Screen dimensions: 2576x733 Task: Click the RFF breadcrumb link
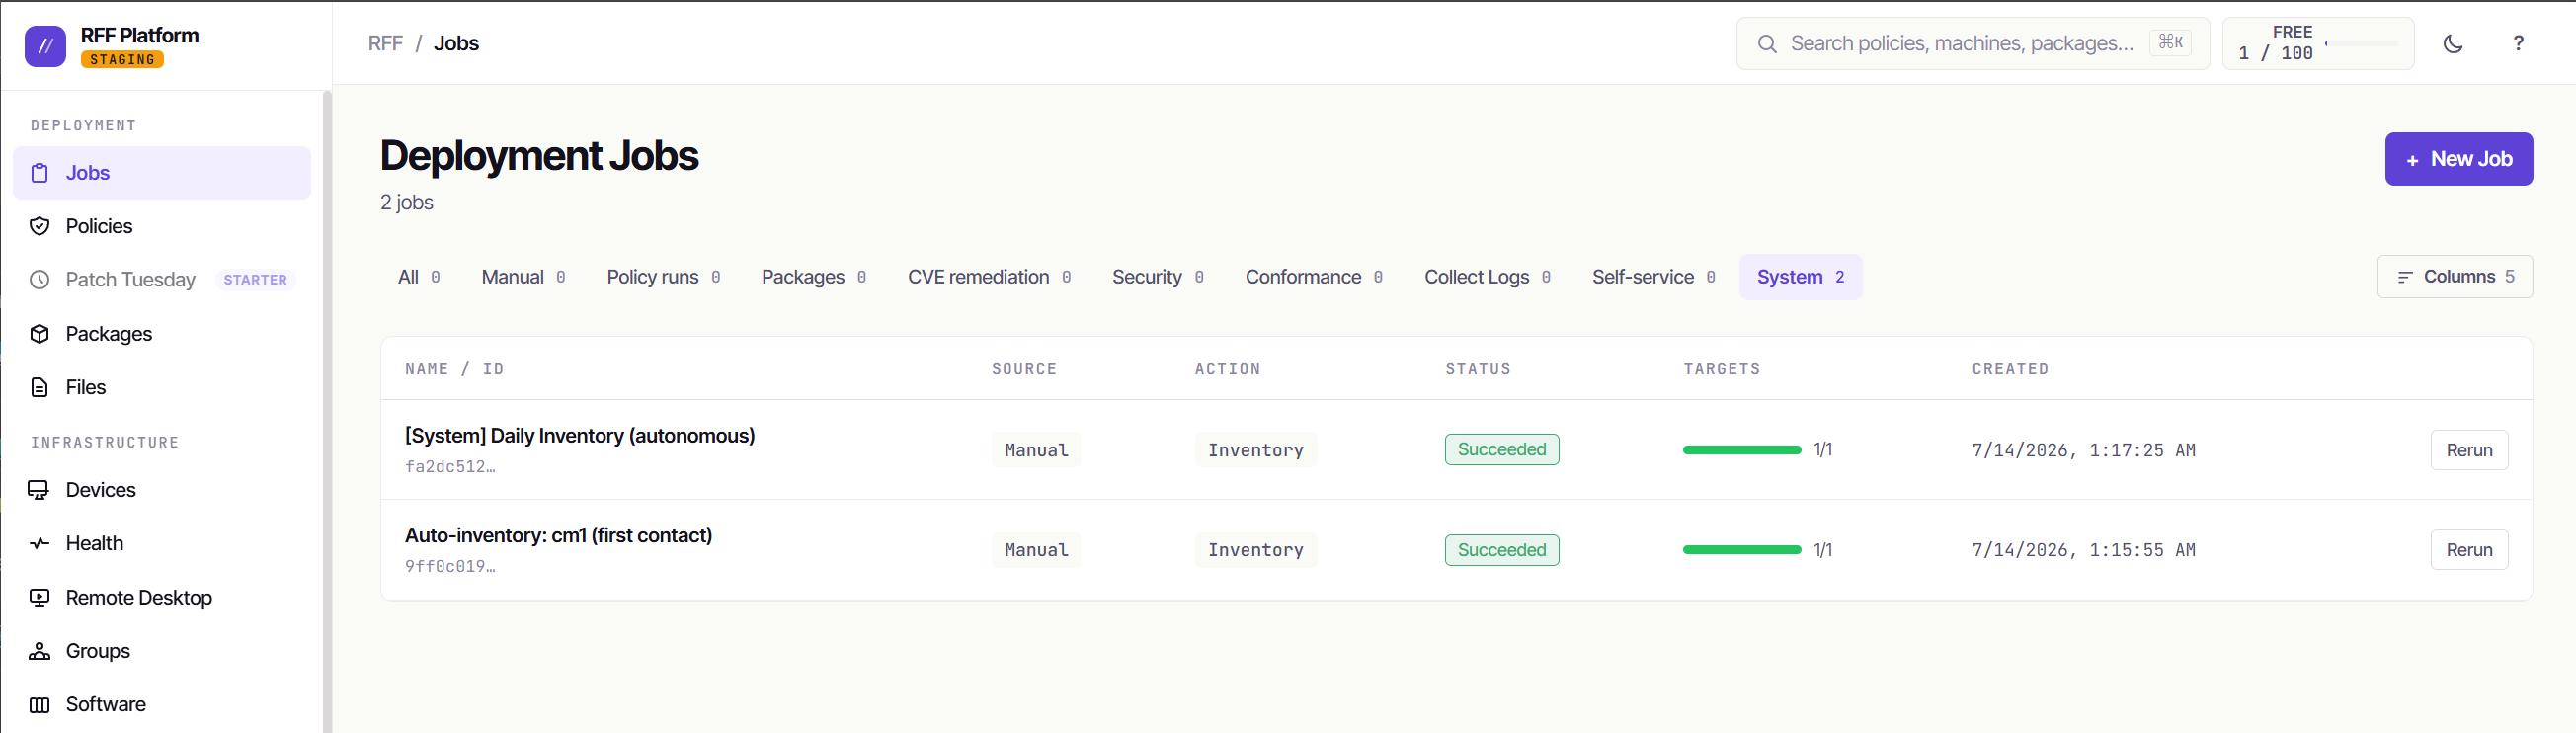click(385, 43)
